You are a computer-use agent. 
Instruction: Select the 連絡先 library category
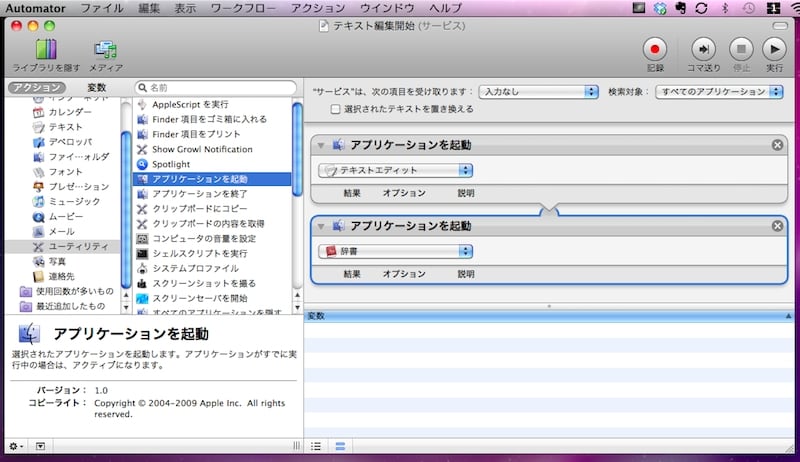coord(54,276)
